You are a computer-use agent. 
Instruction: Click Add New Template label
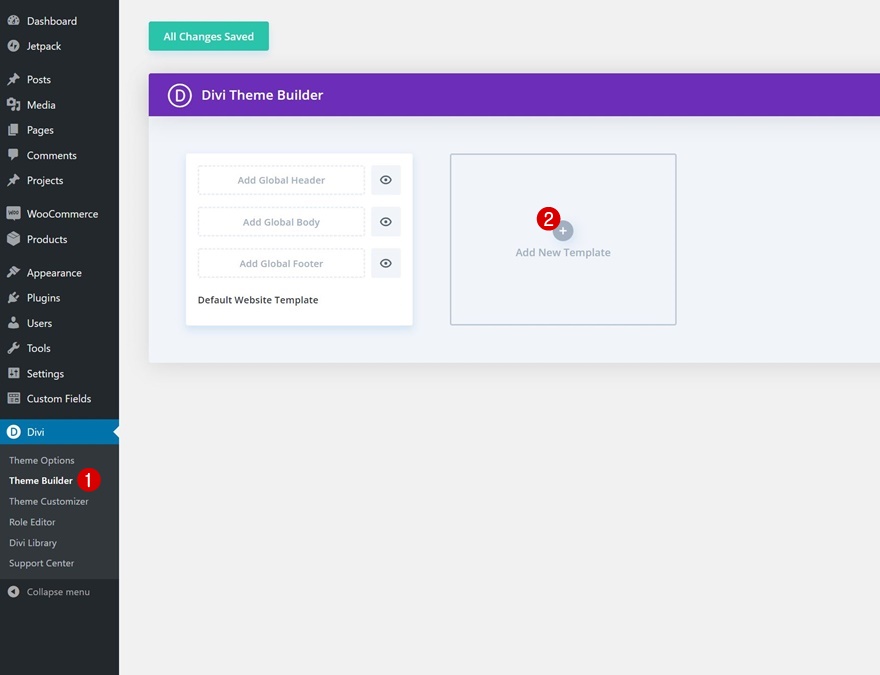(563, 252)
